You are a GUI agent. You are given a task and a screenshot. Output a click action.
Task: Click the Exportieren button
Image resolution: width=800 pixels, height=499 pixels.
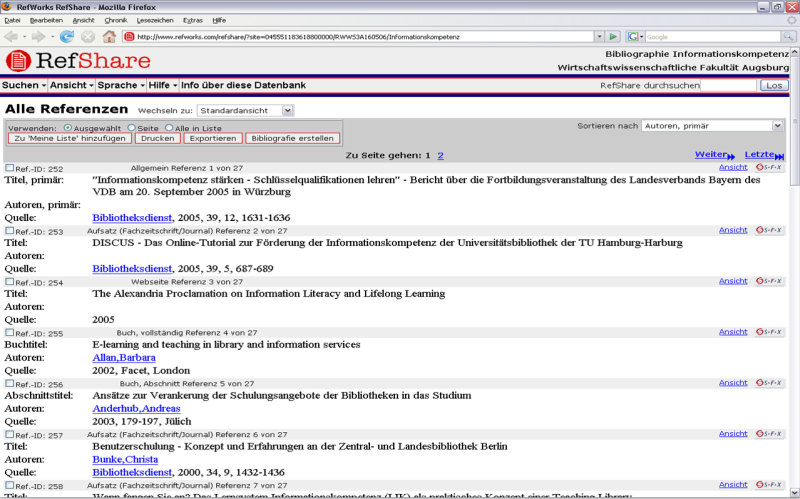click(x=213, y=138)
